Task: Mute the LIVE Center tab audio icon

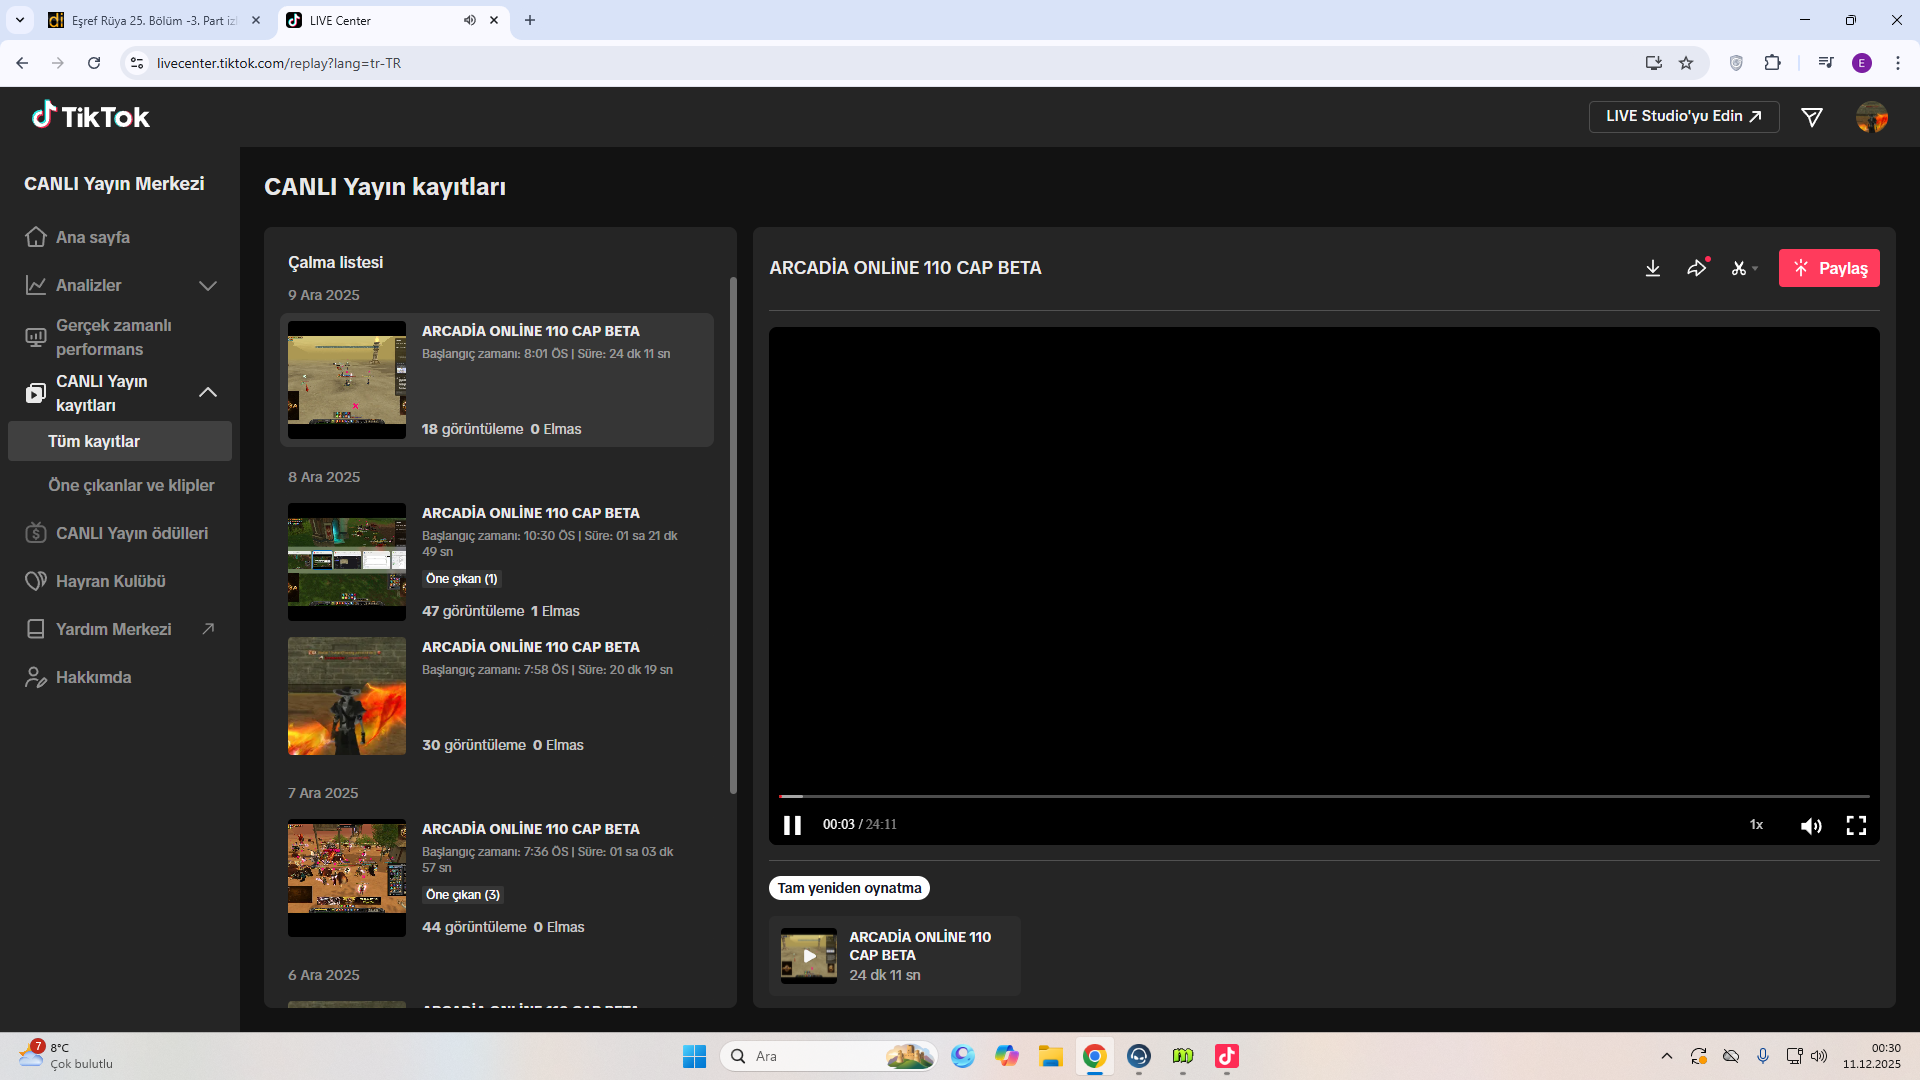Action: tap(469, 20)
